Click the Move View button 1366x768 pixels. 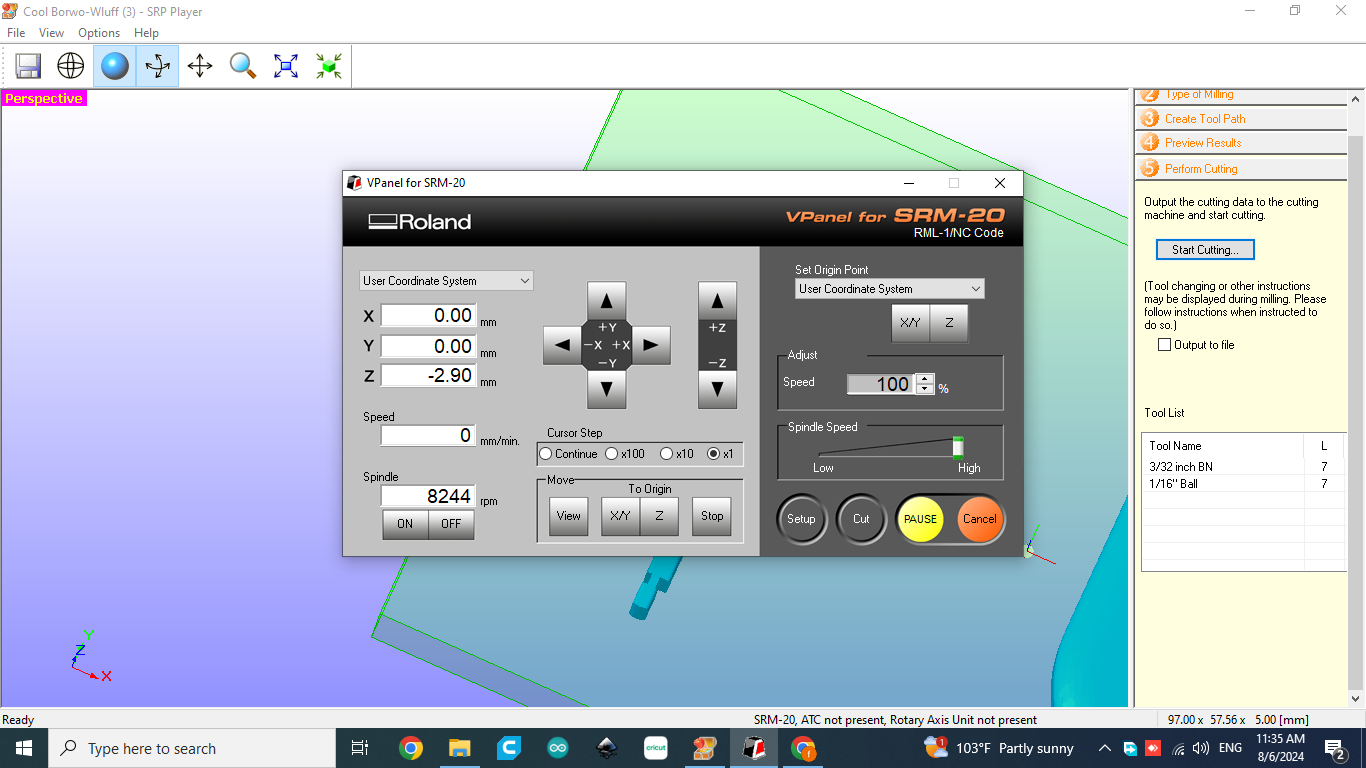[569, 516]
